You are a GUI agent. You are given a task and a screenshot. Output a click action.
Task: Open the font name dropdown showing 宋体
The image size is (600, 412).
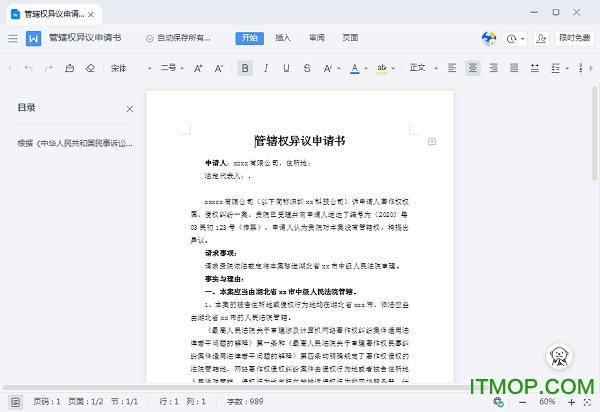[x=131, y=68]
